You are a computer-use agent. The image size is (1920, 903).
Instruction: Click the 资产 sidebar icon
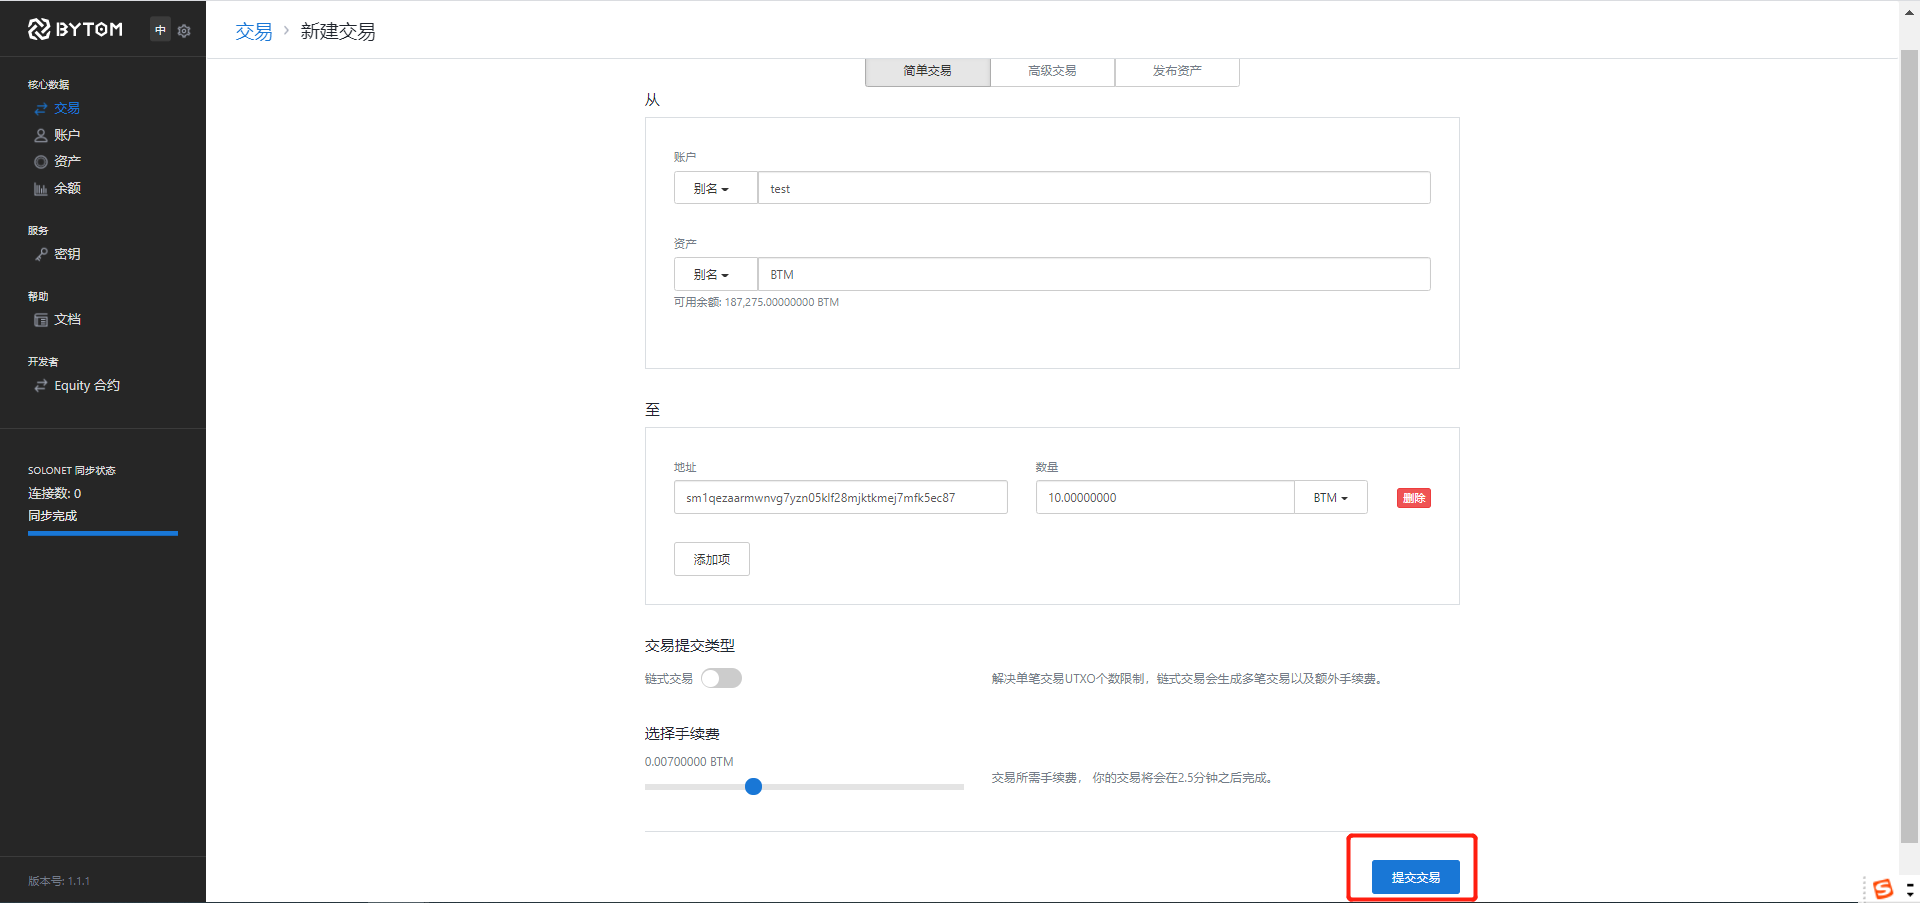[x=40, y=161]
